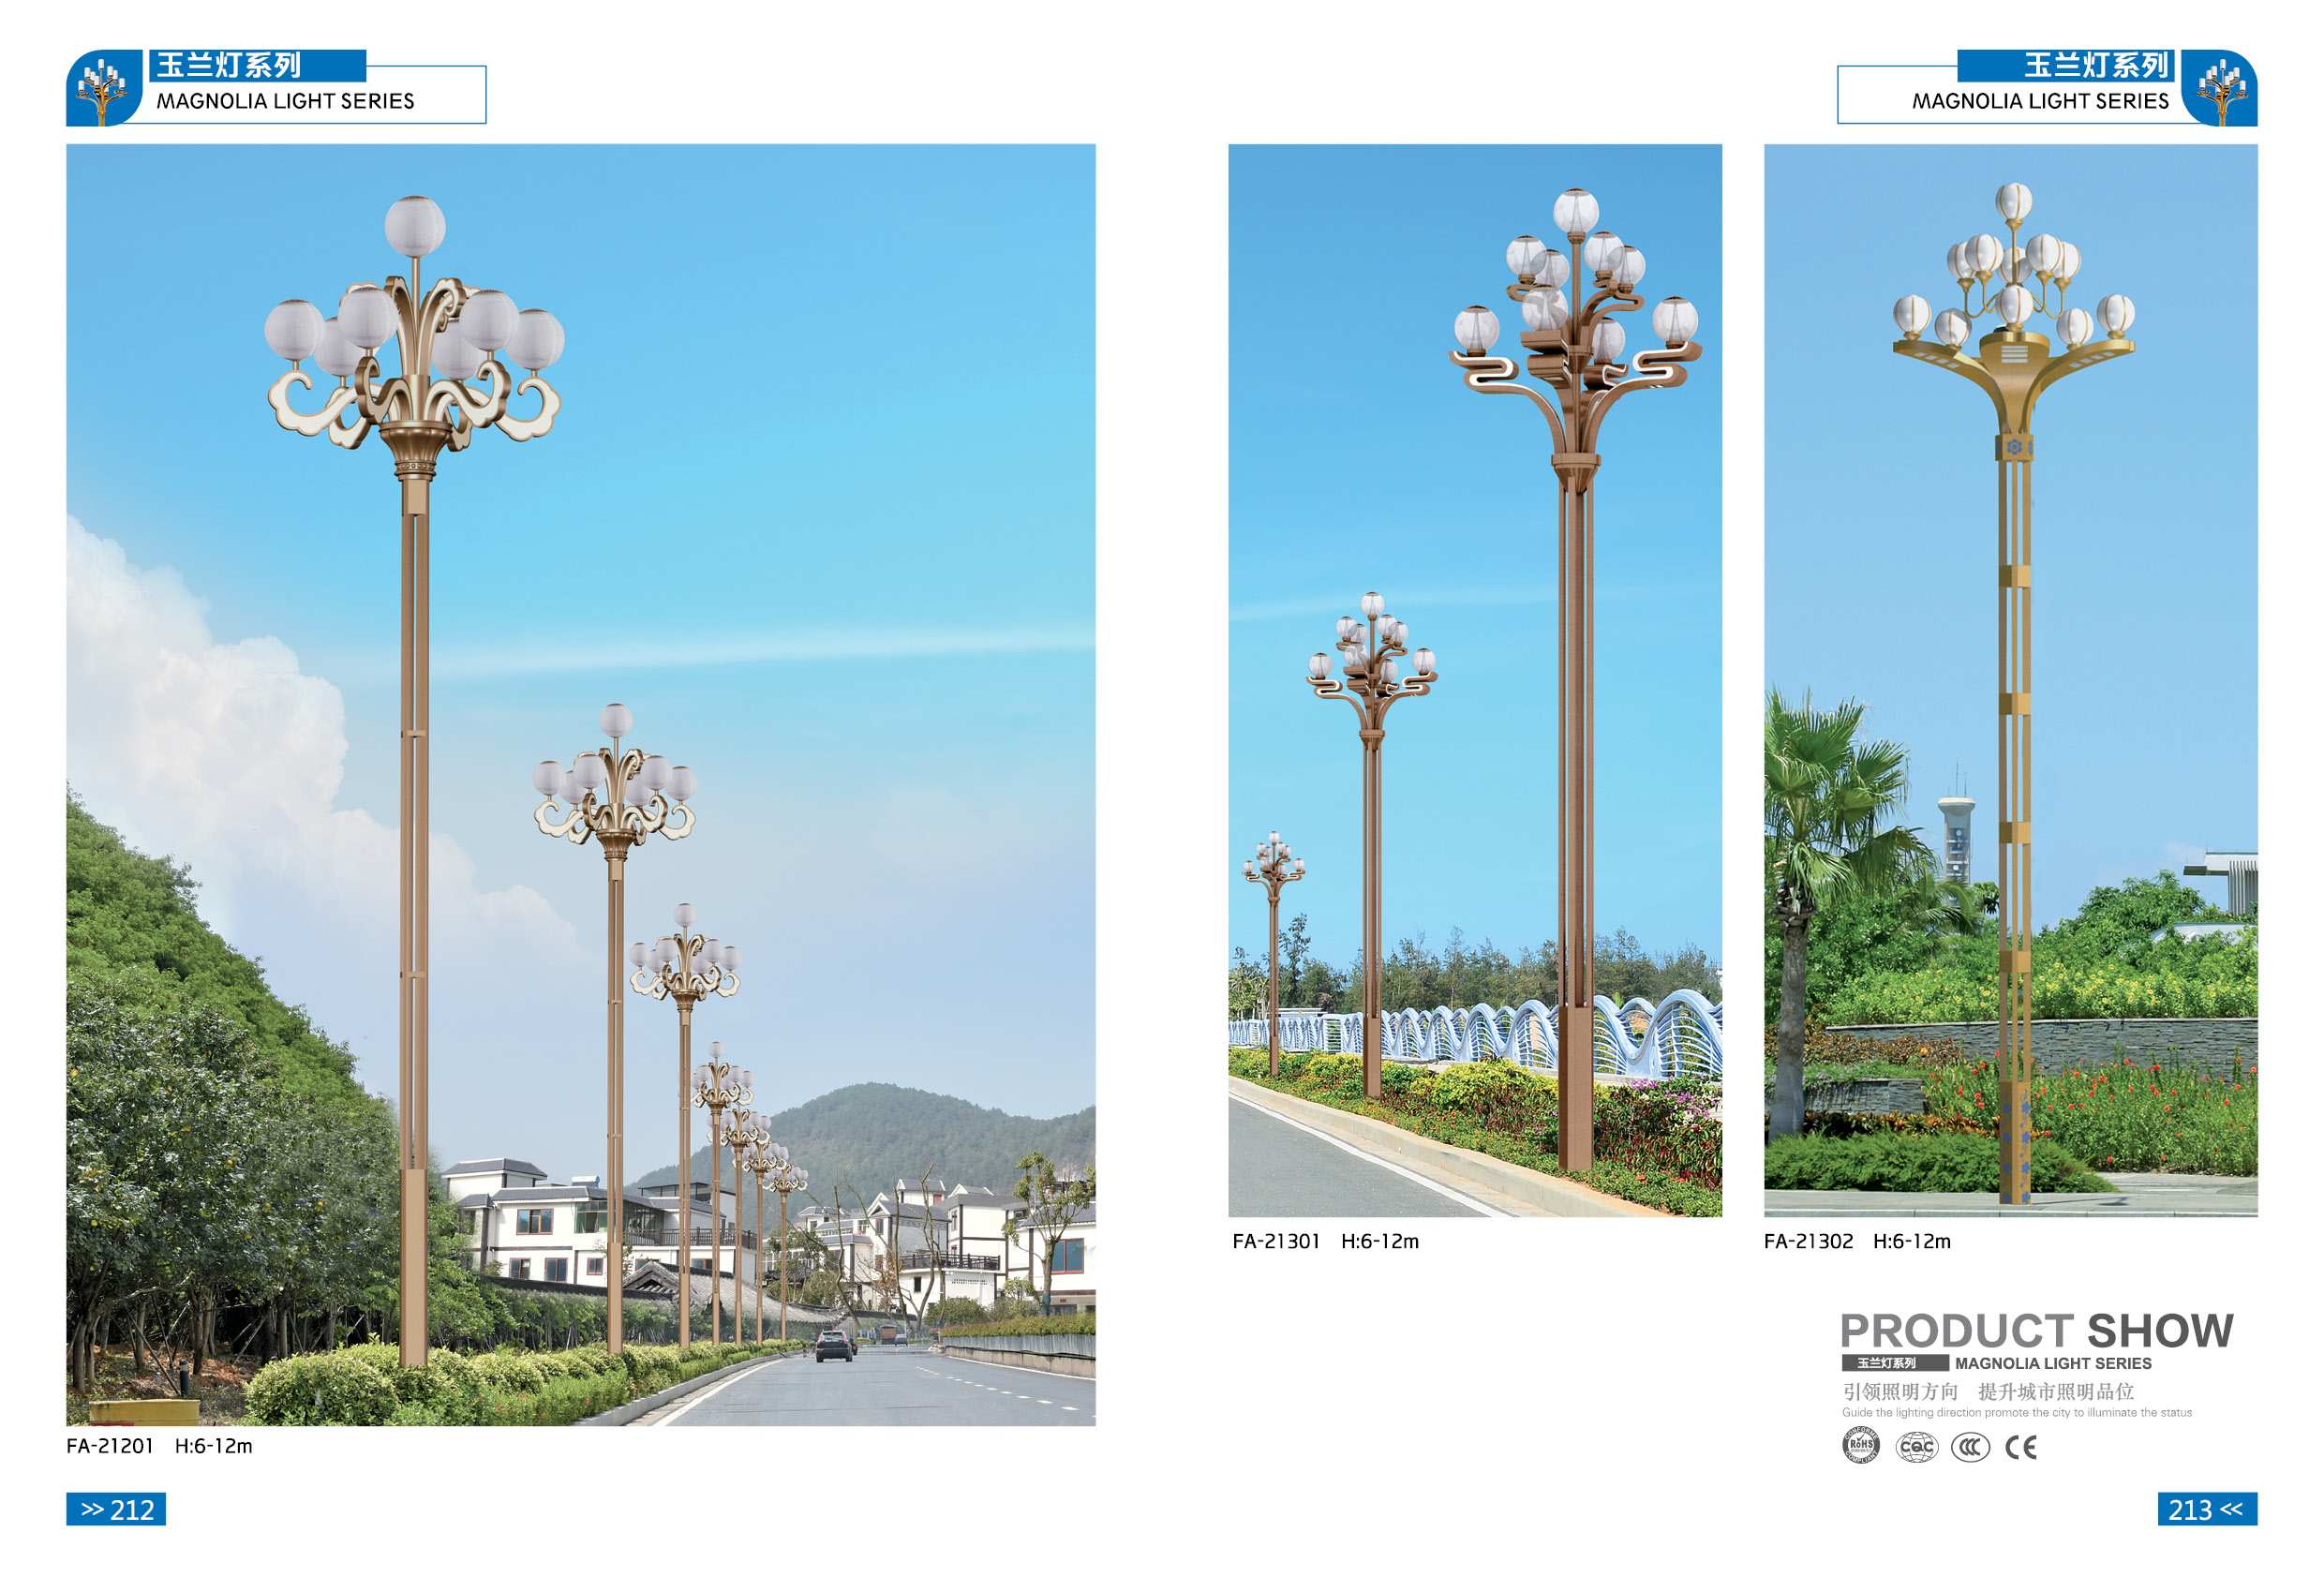Viewport: 2324px width, 1577px height.
Task: Click the RoHS certification badge
Action: click(x=1861, y=1446)
